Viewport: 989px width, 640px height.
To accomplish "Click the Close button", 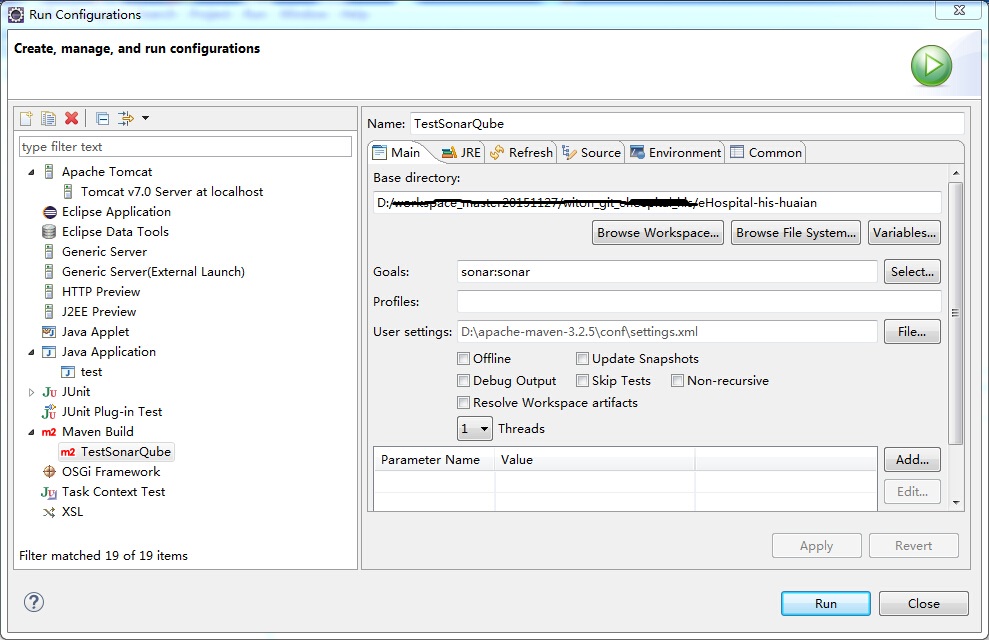I will (x=923, y=603).
